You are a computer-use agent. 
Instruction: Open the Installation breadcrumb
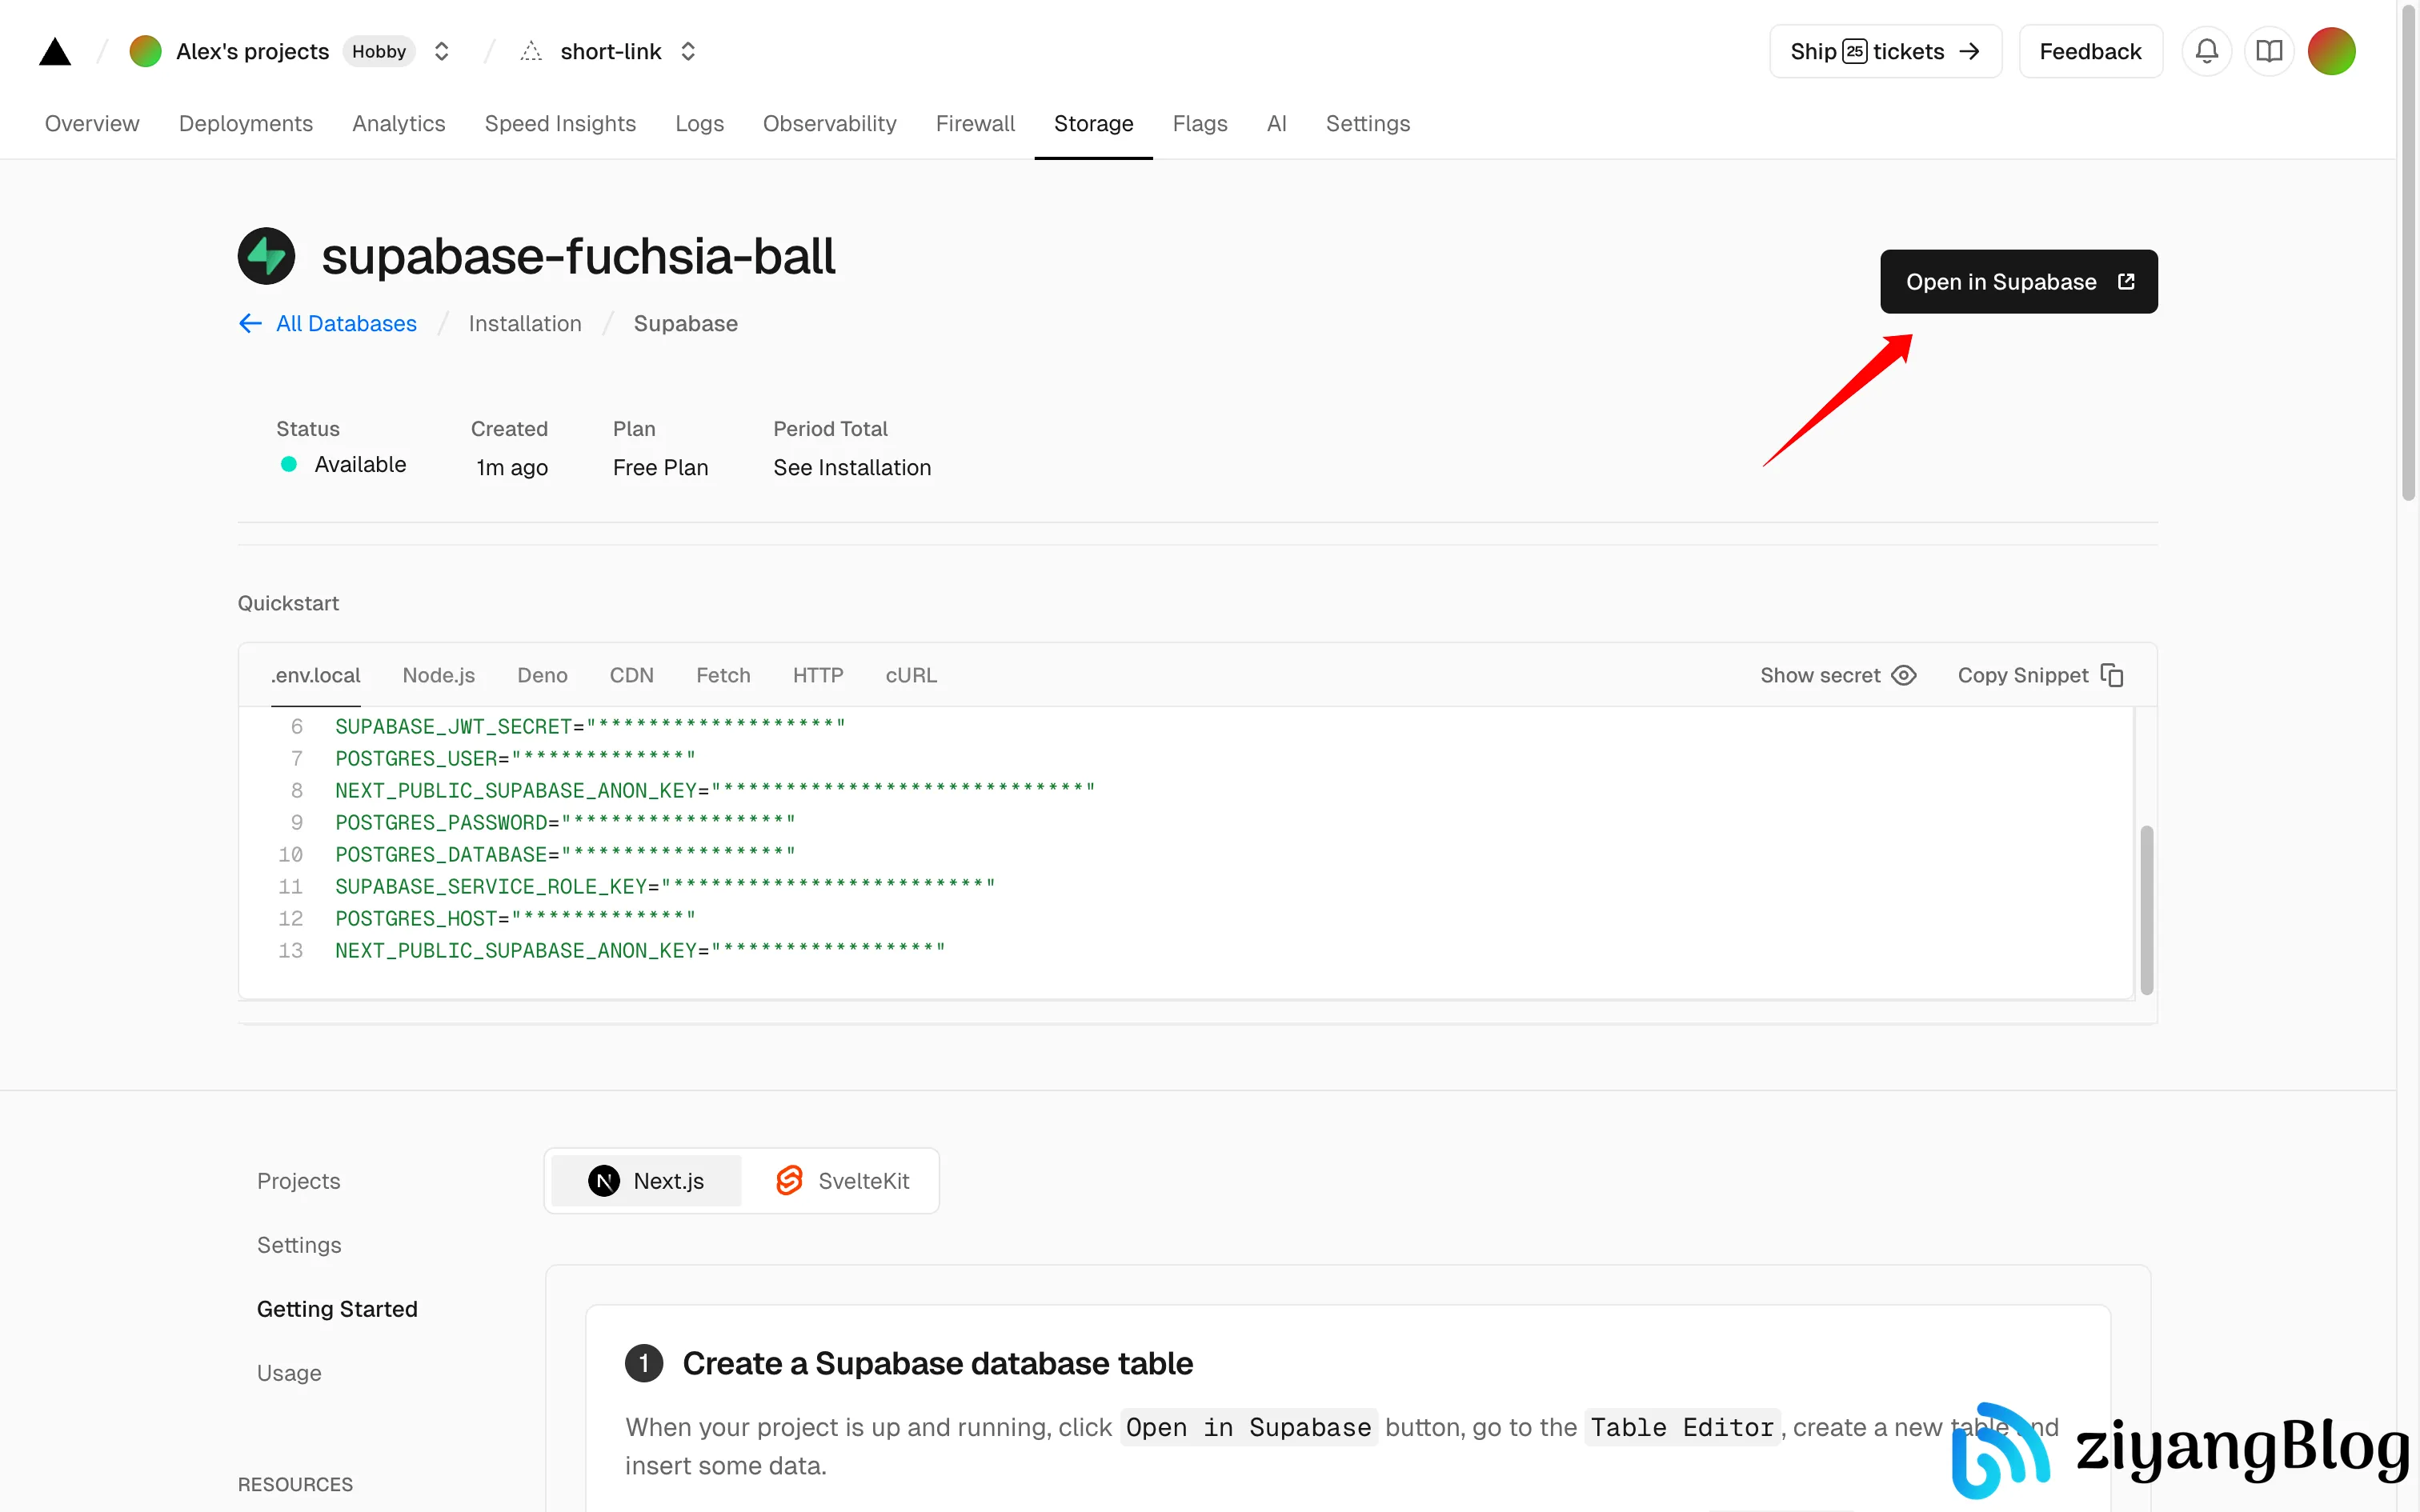pos(525,324)
